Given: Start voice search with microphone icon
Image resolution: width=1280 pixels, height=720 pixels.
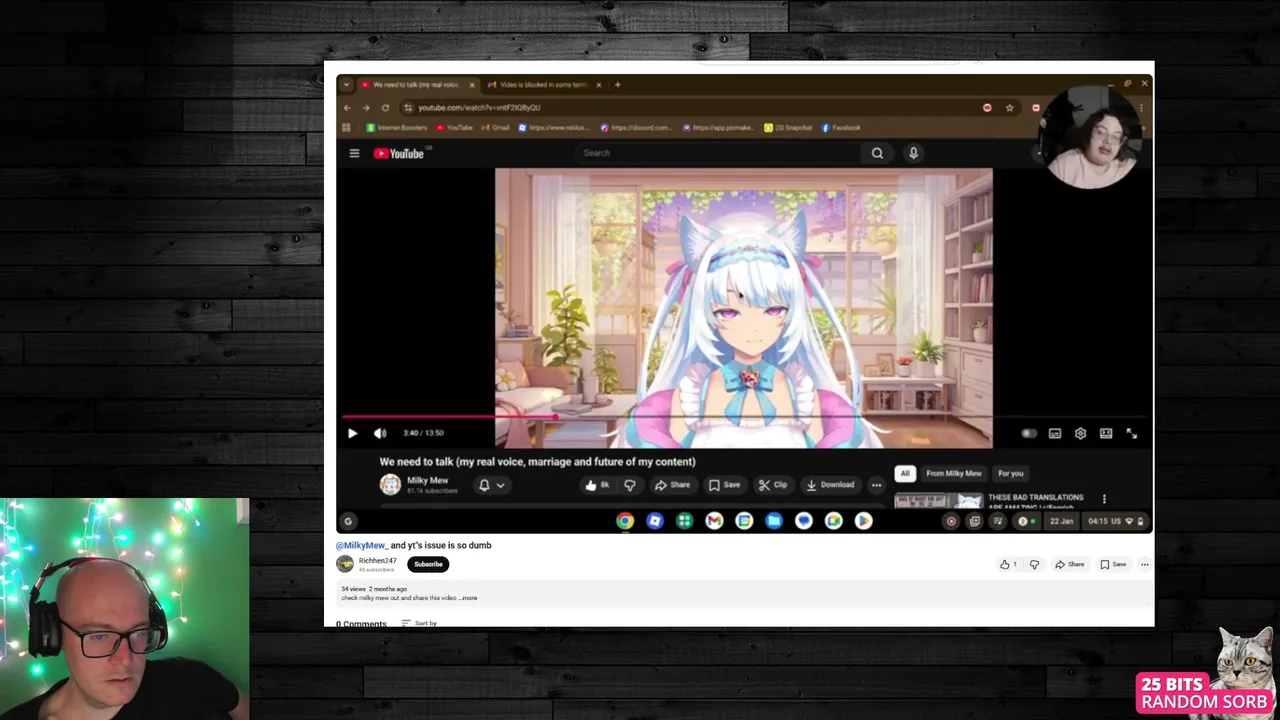Looking at the screenshot, I should pyautogui.click(x=913, y=153).
